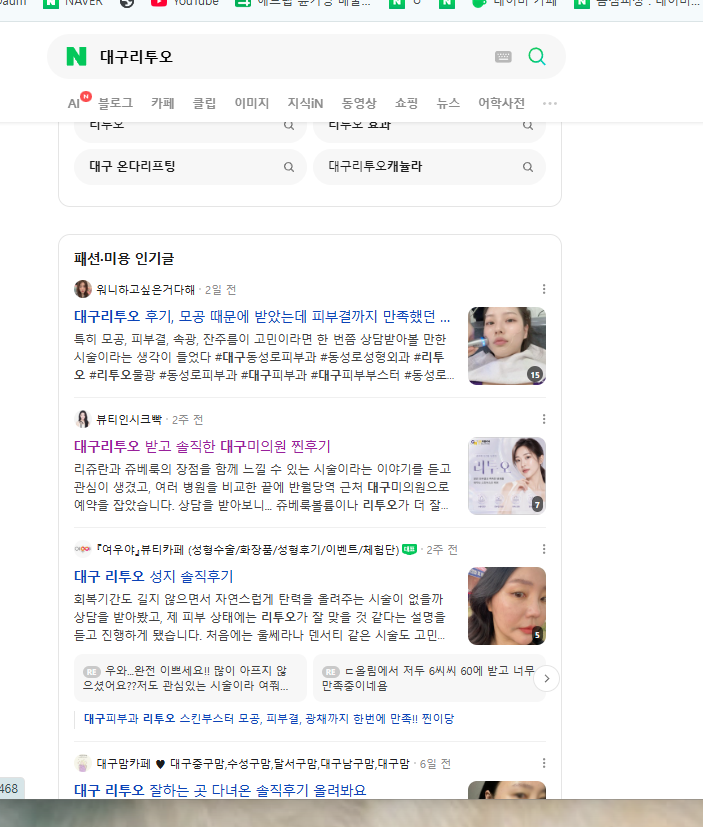Switch to the 지식iN tab
Viewport: 703px width, 827px height.
point(305,103)
